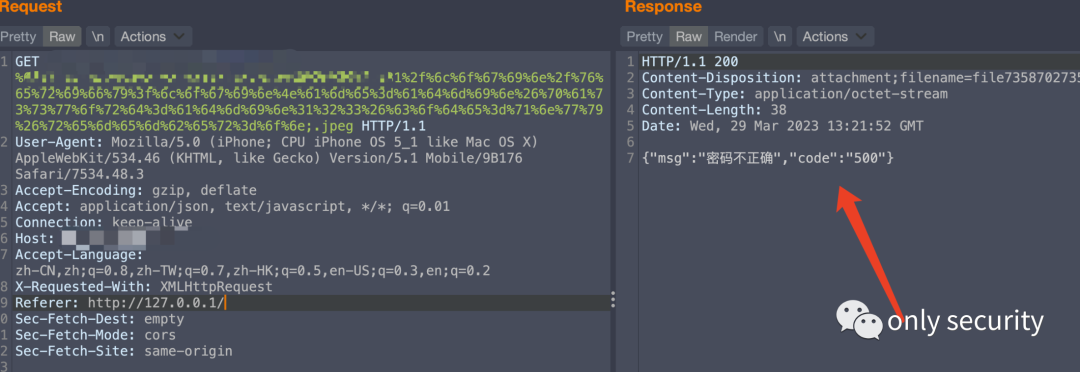This screenshot has height=372, width=1080.
Task: Open the Response Actions dropdown
Action: (x=835, y=37)
